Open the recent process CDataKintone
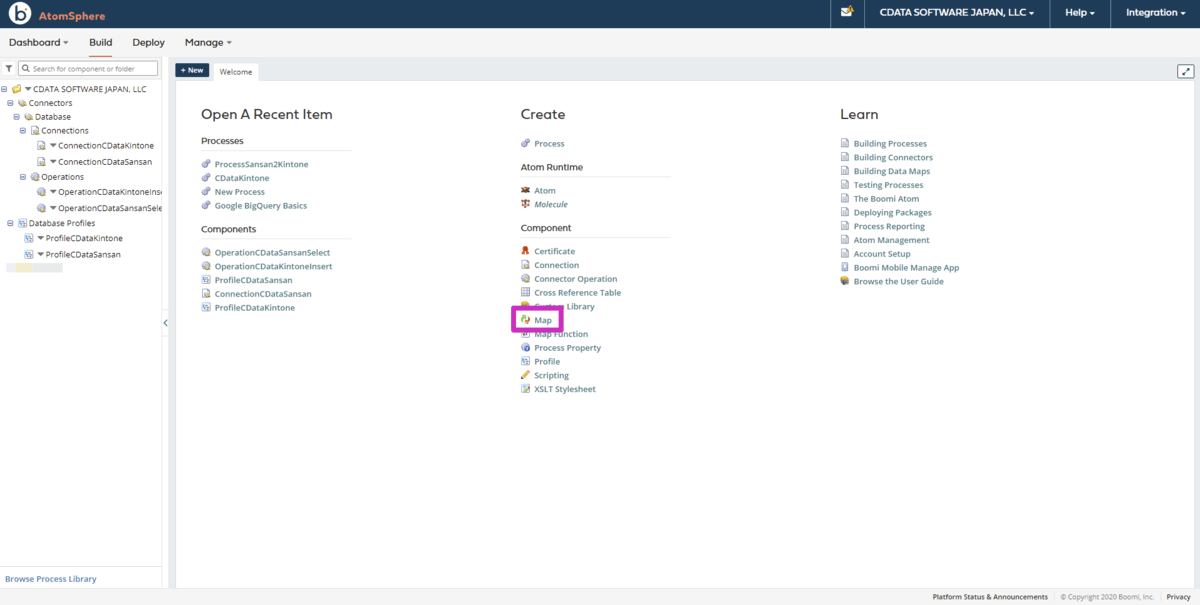Screen dimensions: 1200x605 241,178
